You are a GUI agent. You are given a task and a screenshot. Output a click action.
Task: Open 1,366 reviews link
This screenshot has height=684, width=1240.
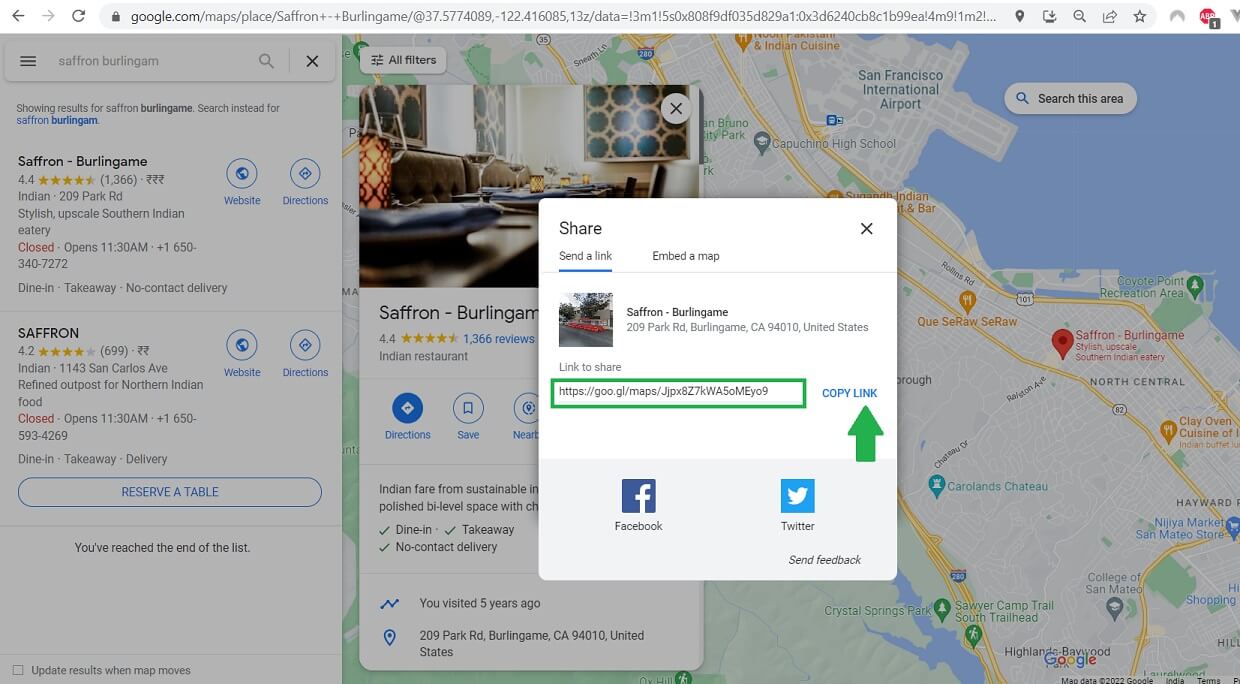coord(499,339)
